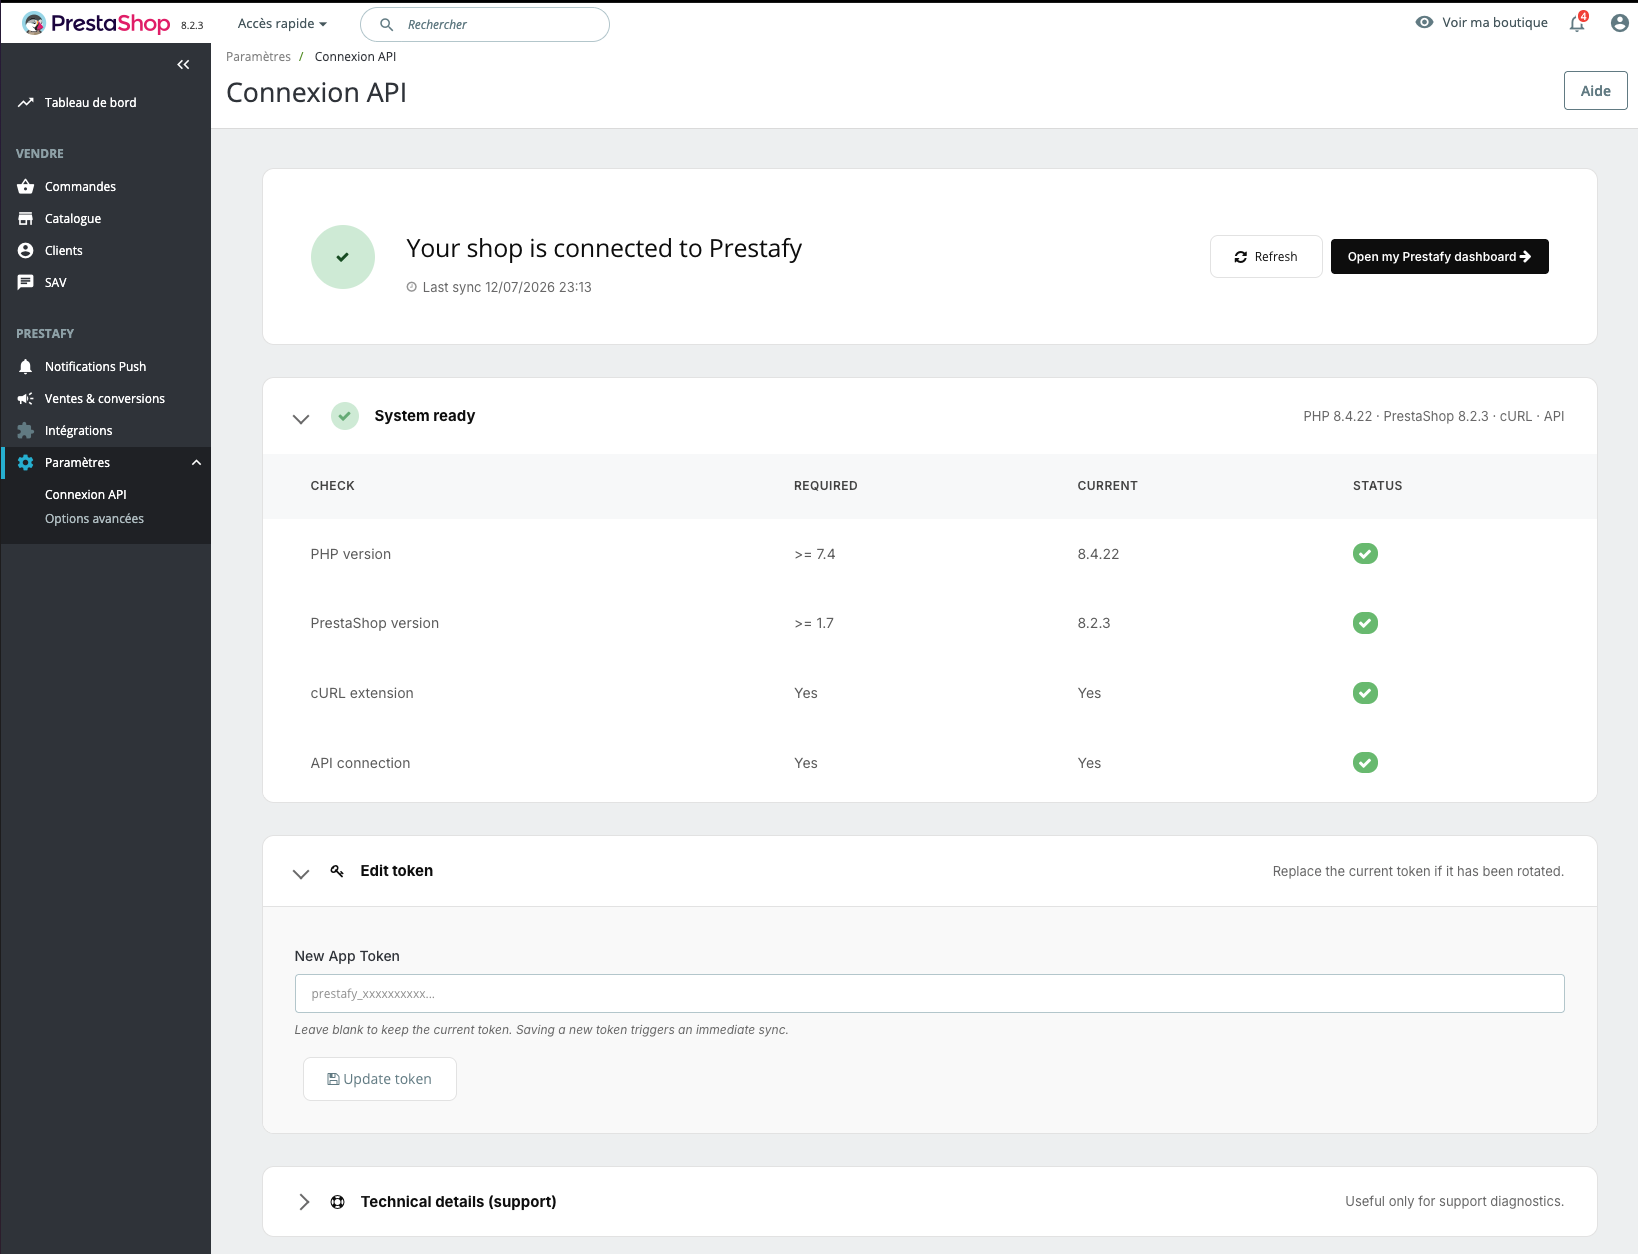Screen dimensions: 1638x1254
Task: Click the eye icon beside Voir ma boutique
Action: 1424,22
